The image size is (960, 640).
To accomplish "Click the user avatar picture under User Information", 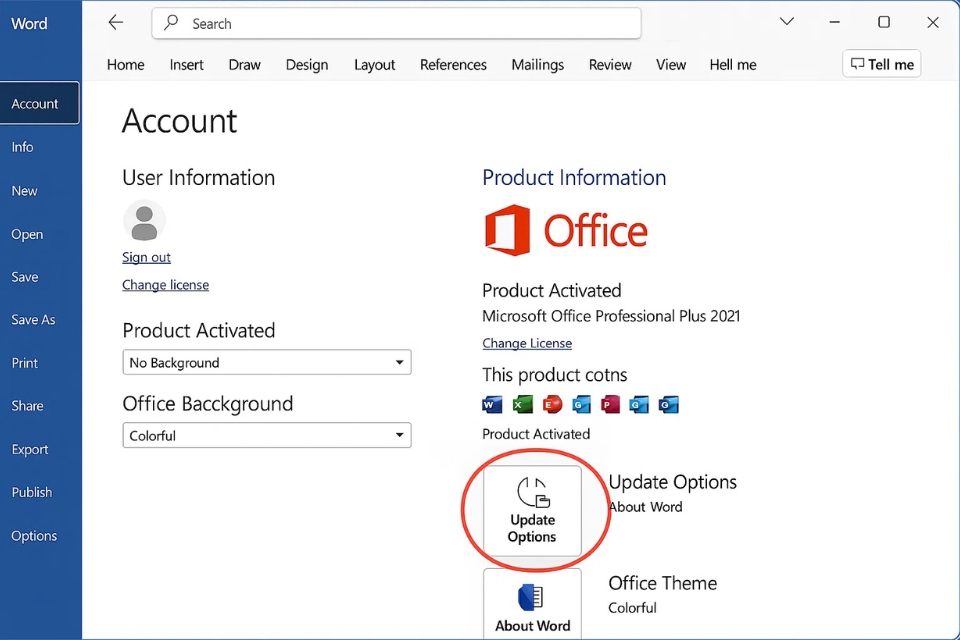I will point(144,222).
